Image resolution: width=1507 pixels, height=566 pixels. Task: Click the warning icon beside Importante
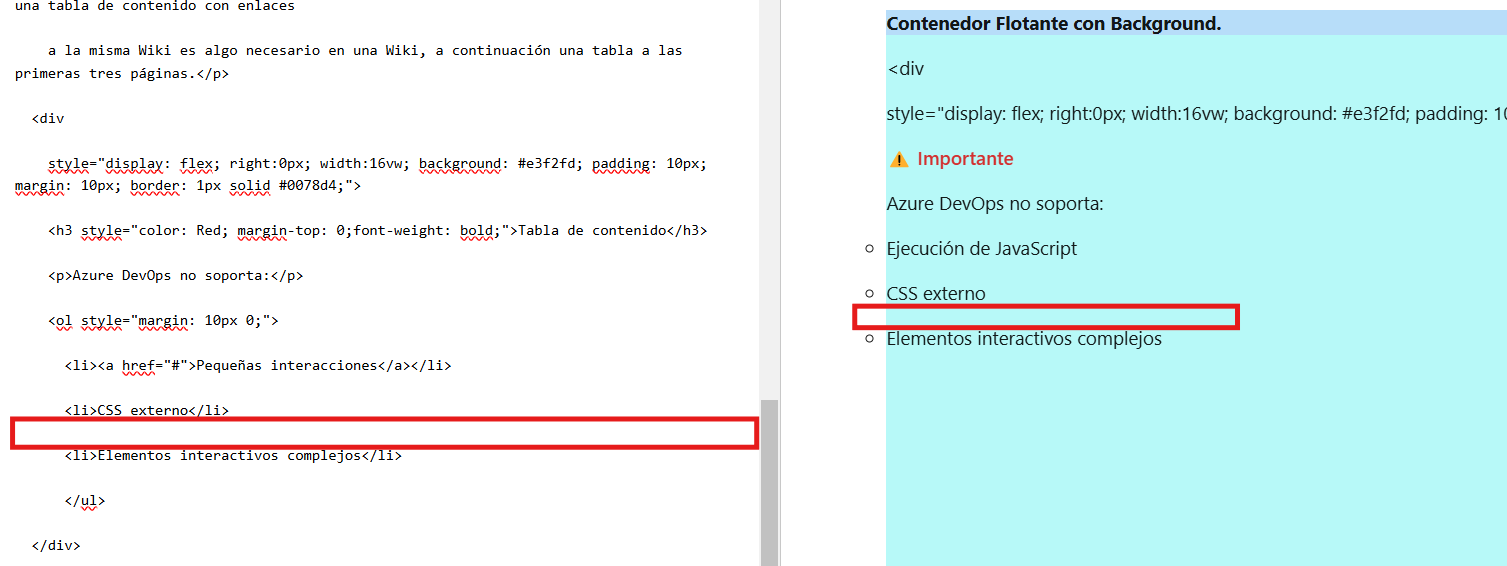click(x=899, y=159)
